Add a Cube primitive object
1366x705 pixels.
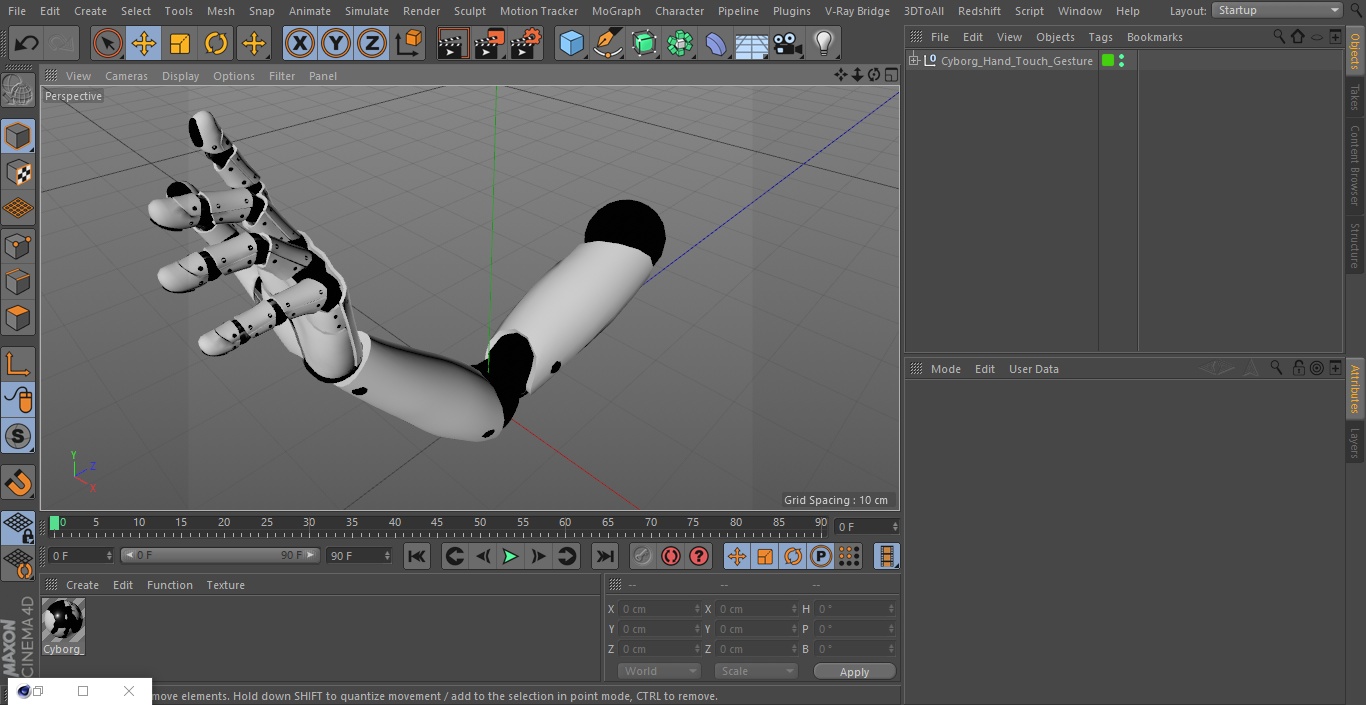(x=571, y=44)
